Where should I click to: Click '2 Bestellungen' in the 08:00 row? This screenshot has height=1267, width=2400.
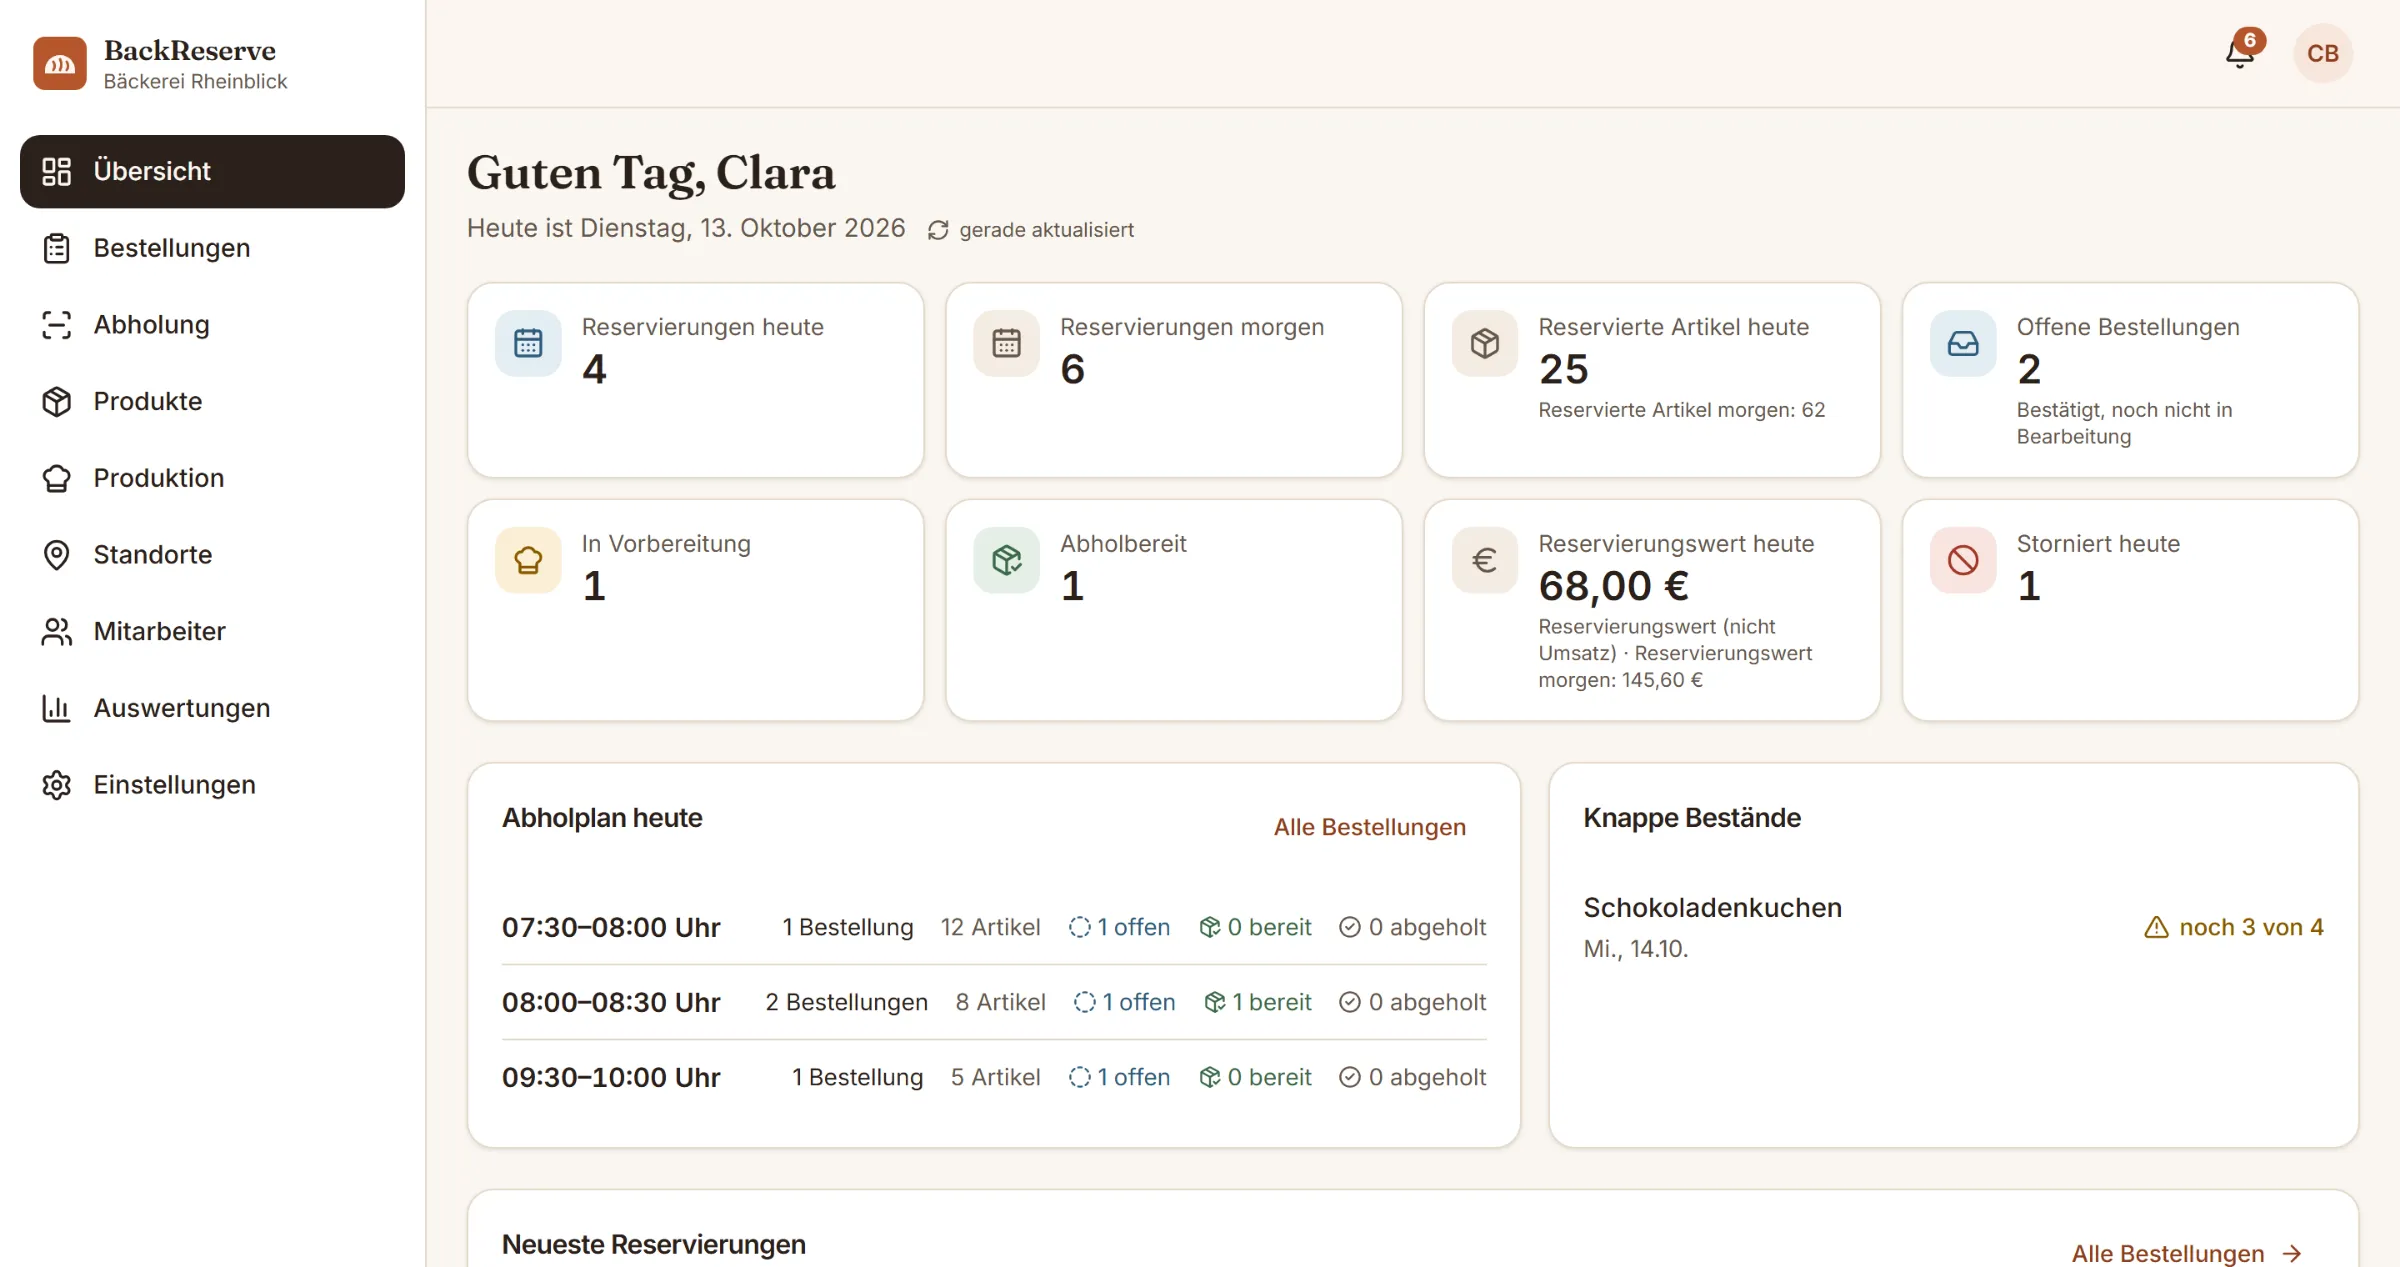point(846,1002)
